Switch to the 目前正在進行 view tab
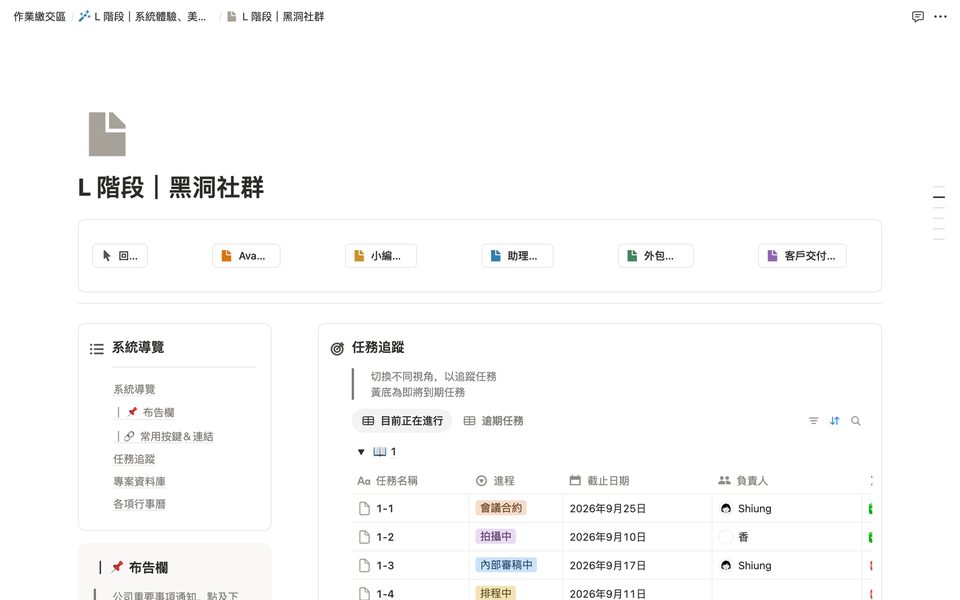This screenshot has width=960, height=600. pyautogui.click(x=402, y=421)
